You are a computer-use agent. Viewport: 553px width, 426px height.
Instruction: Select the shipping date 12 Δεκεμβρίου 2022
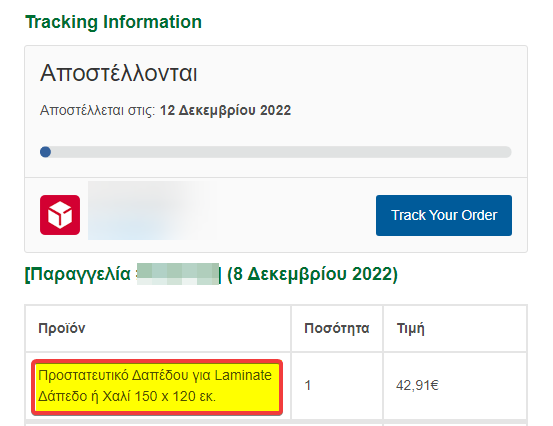225,110
